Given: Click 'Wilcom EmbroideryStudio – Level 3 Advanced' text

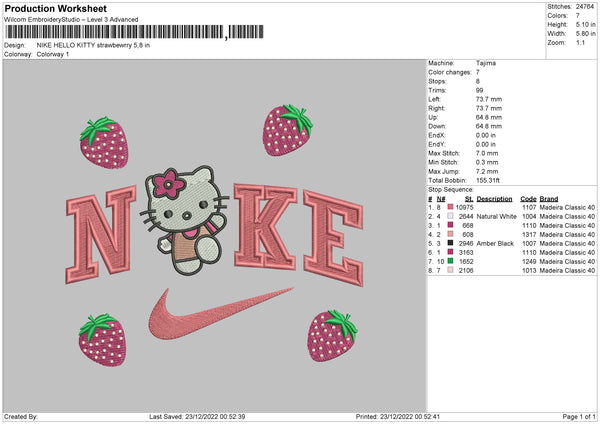Looking at the screenshot, I should point(71,19).
